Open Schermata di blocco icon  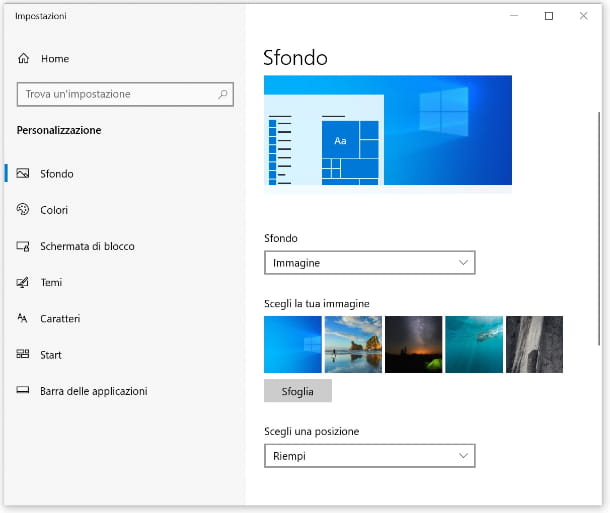(23, 246)
